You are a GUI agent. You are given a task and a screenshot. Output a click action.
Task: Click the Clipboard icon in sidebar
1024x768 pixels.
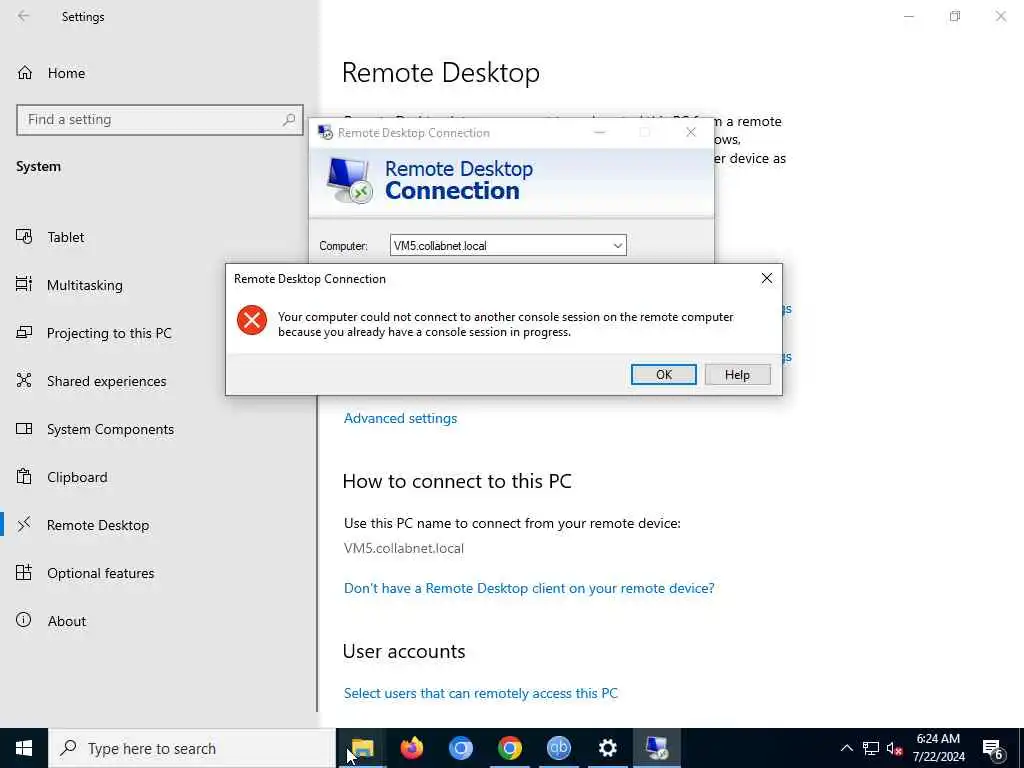pyautogui.click(x=24, y=476)
